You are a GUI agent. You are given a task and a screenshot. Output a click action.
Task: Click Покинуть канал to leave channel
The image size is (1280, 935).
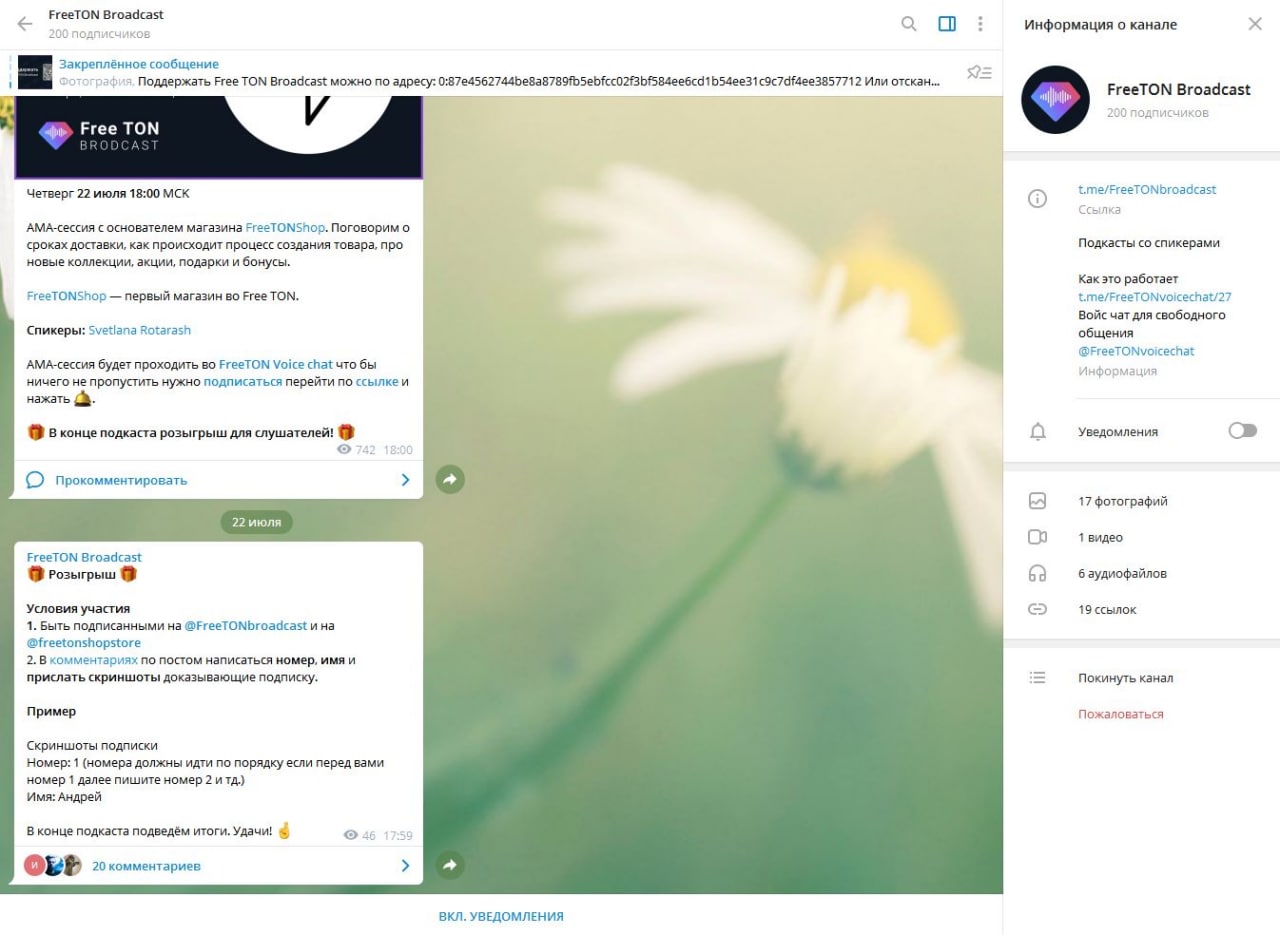click(x=1125, y=678)
